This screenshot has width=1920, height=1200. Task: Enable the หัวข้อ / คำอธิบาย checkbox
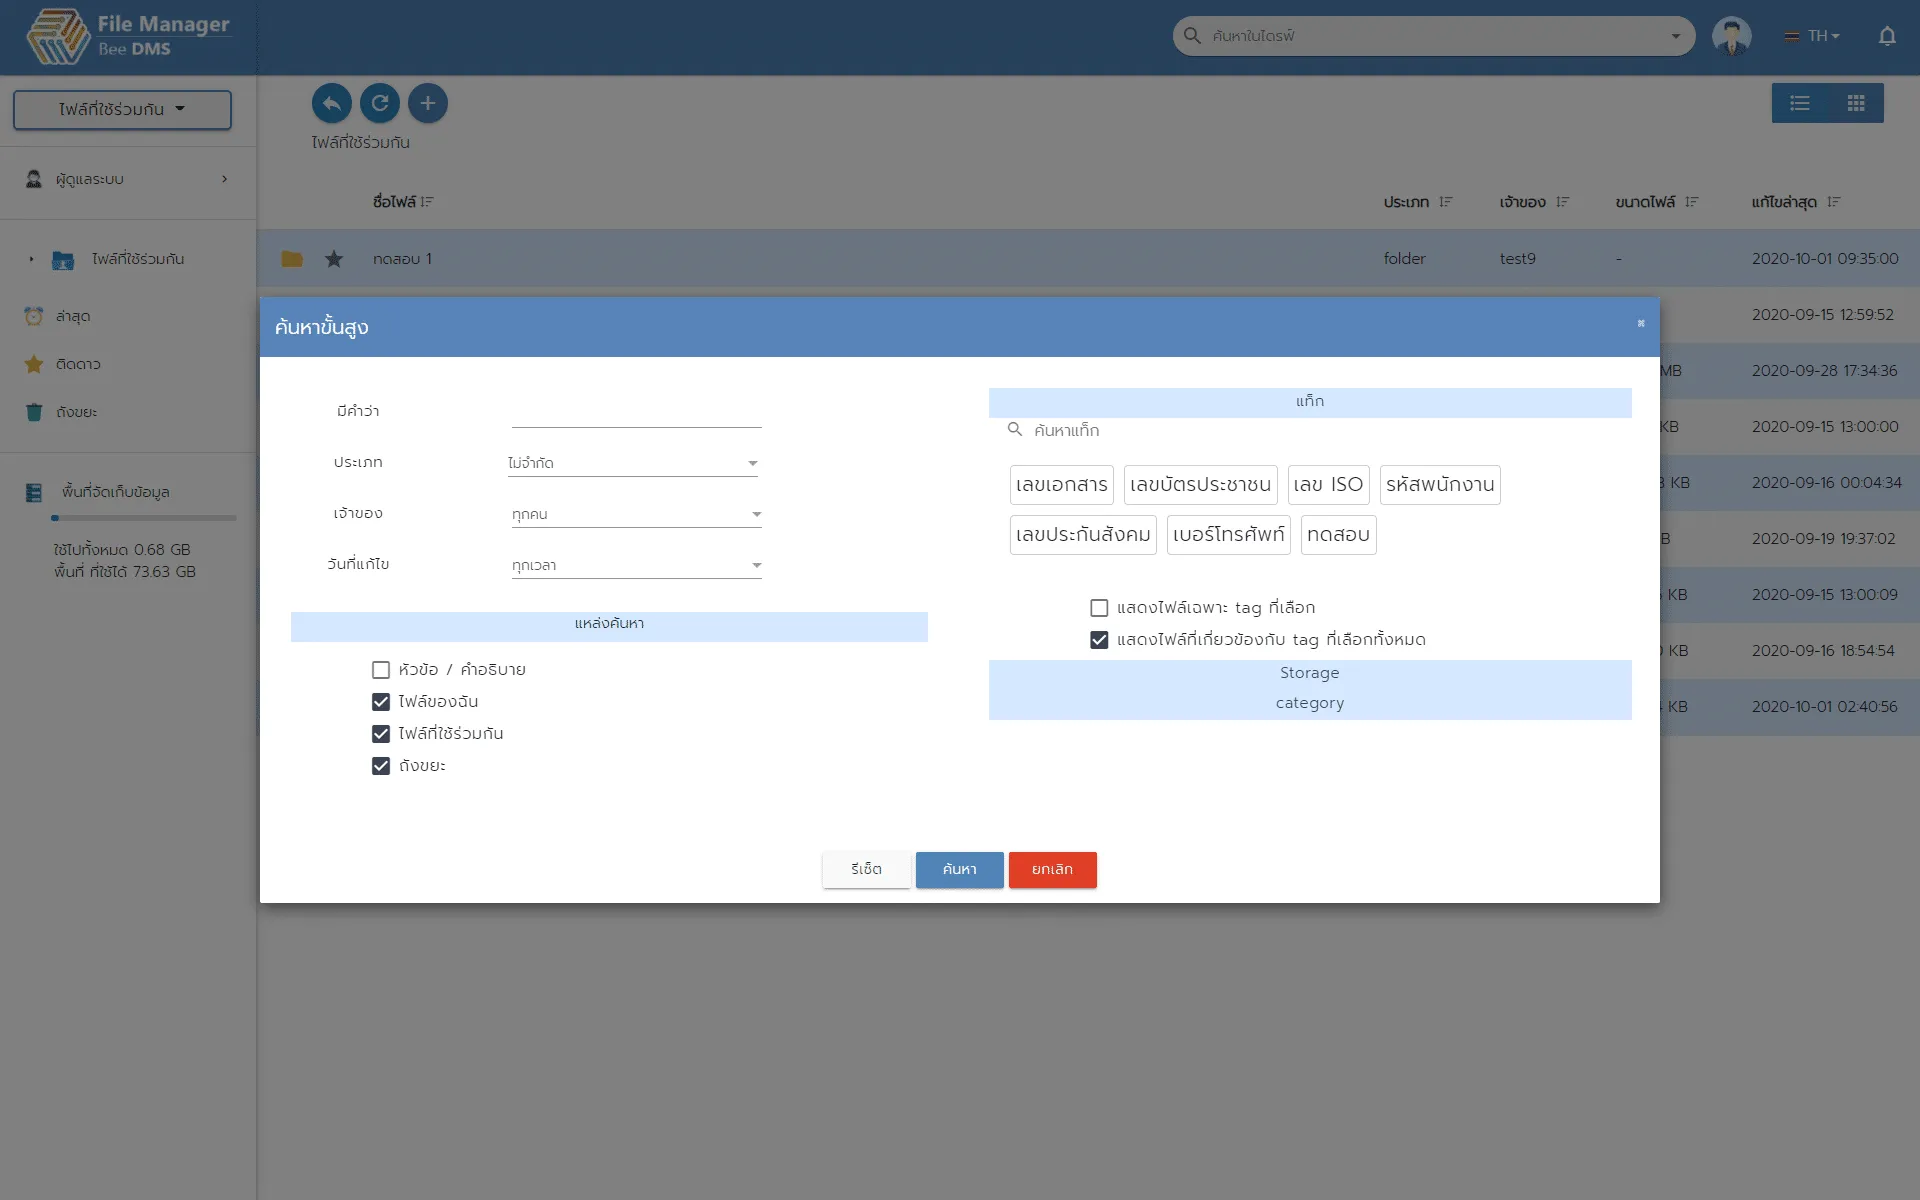(x=381, y=670)
